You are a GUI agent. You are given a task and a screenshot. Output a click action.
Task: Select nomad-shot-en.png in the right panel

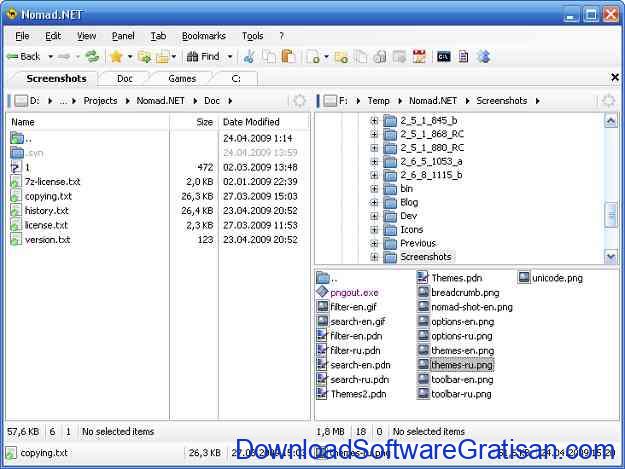click(x=472, y=307)
